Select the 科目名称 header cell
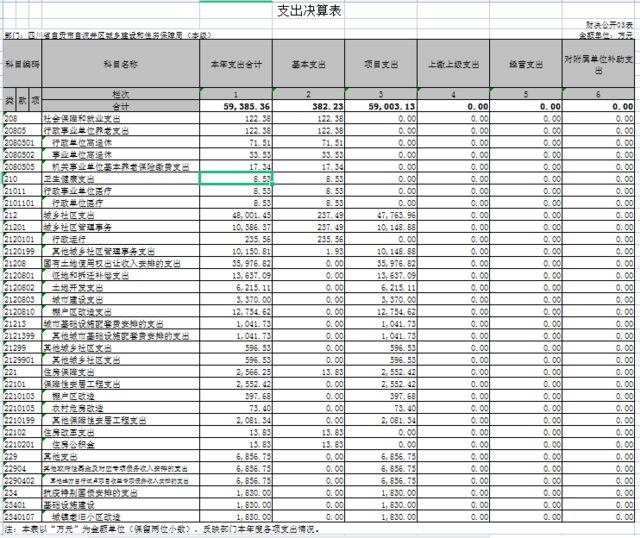 [121, 64]
